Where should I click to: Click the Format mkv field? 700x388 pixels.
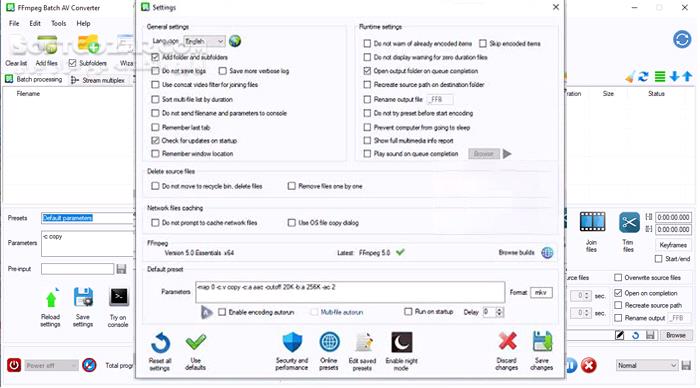[x=541, y=292]
